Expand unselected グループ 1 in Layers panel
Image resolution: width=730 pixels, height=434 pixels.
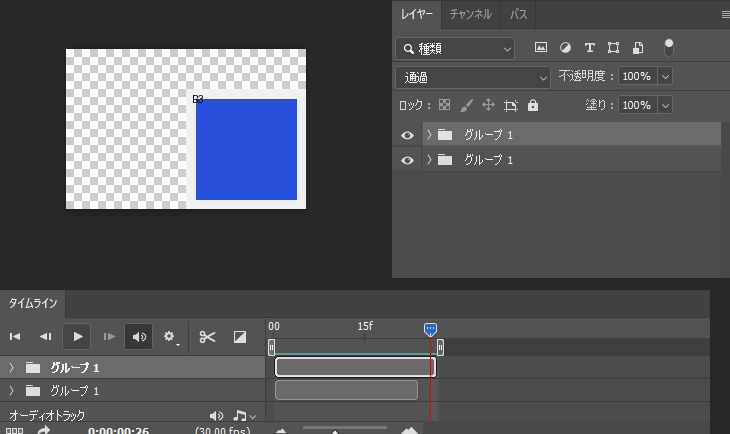pyautogui.click(x=429, y=160)
